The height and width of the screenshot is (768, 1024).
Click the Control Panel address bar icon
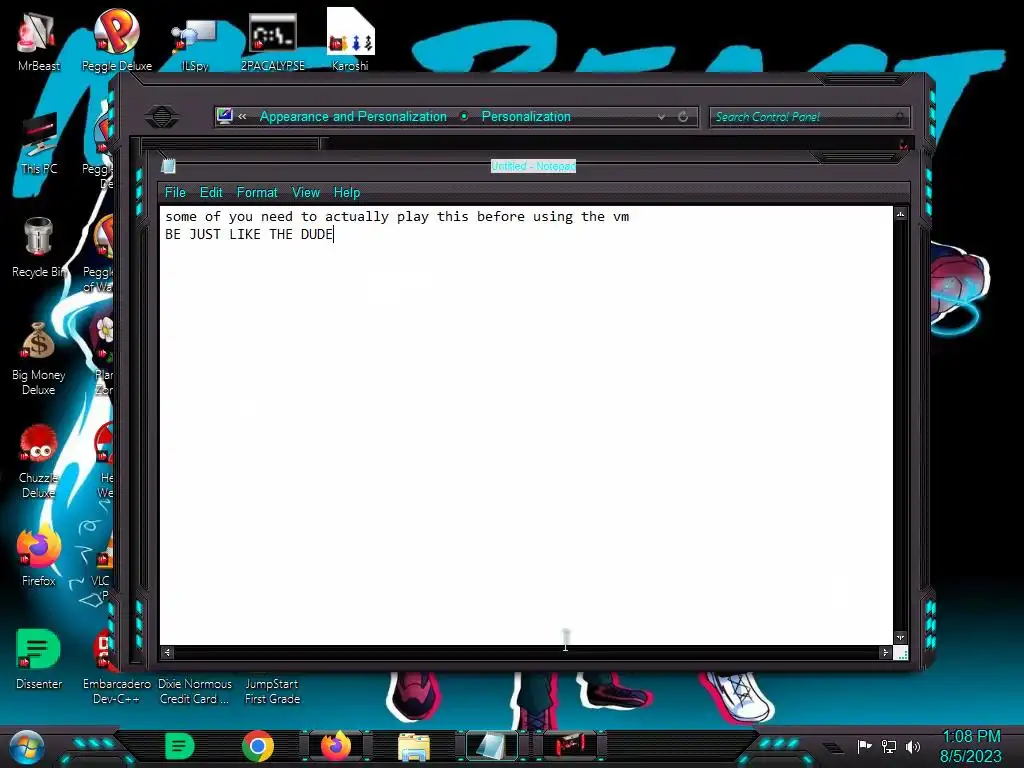click(225, 116)
